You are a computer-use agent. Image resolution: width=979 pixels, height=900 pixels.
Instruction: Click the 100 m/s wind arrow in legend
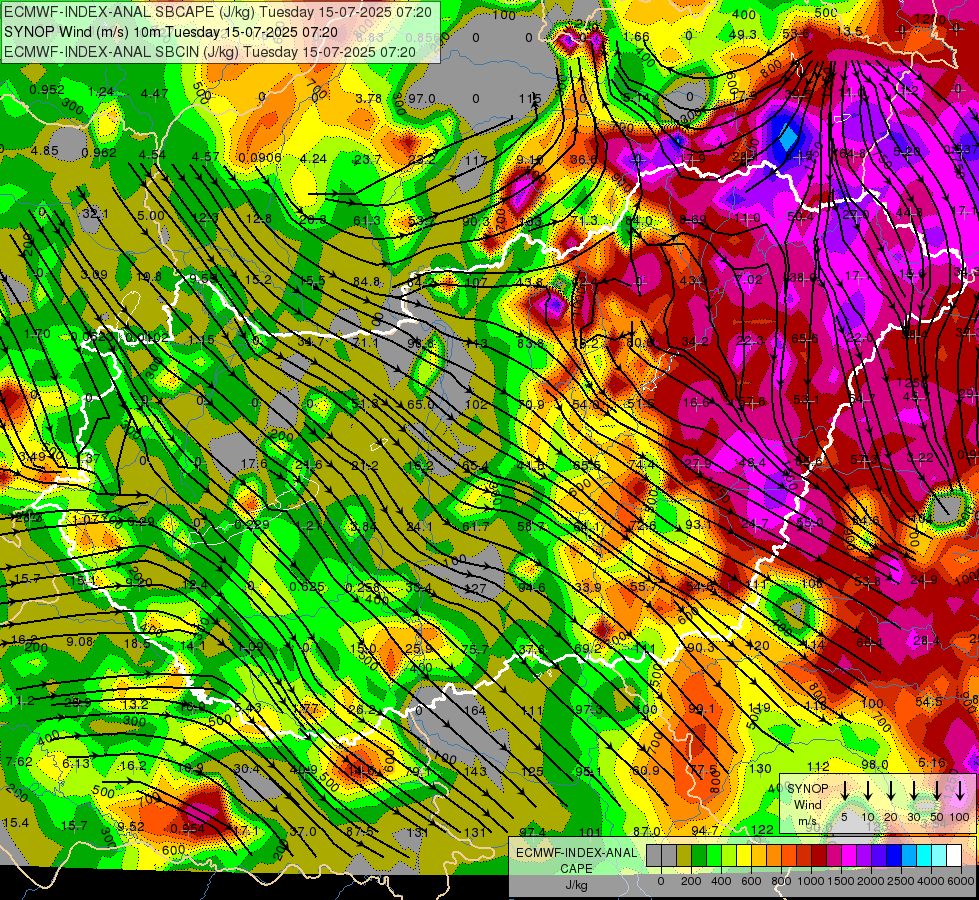click(960, 790)
